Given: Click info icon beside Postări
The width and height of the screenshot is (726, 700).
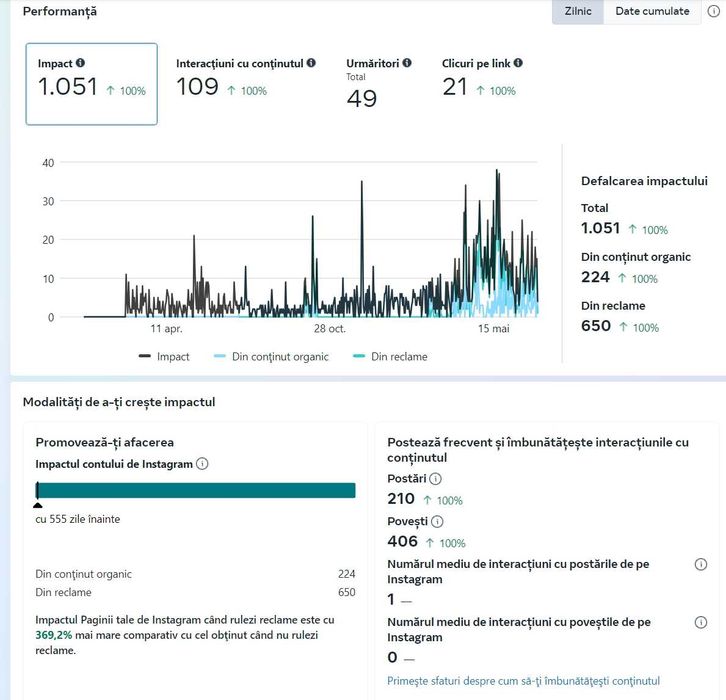Looking at the screenshot, I should (x=435, y=479).
